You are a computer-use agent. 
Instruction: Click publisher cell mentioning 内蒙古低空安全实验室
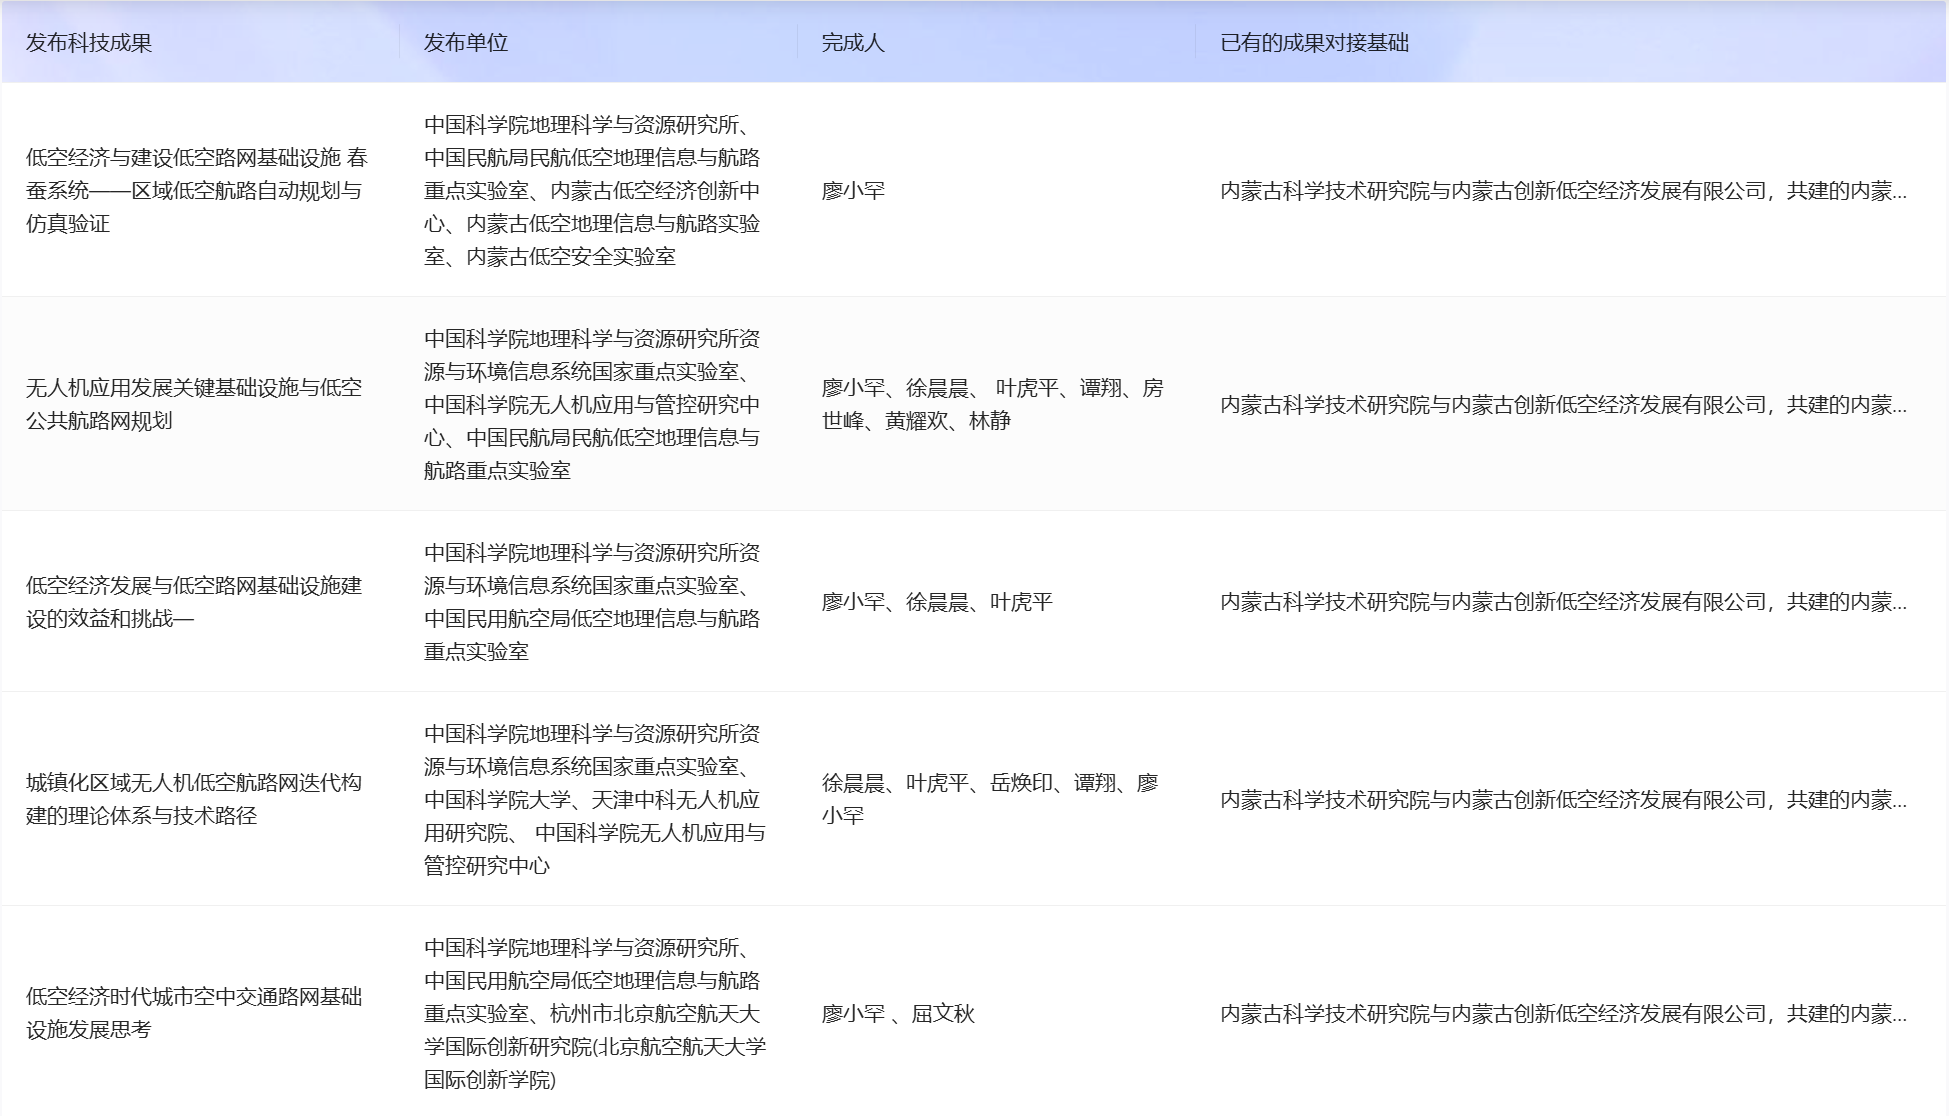click(x=592, y=190)
